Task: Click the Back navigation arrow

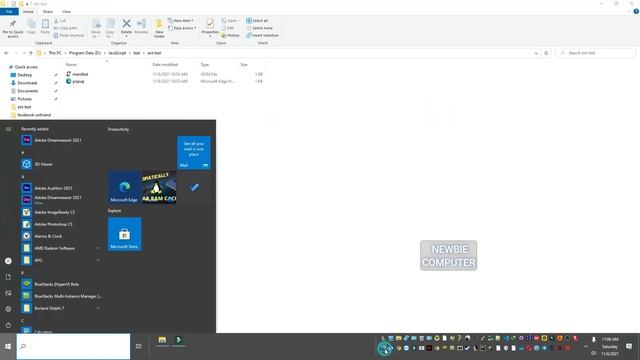Action: 6,53
